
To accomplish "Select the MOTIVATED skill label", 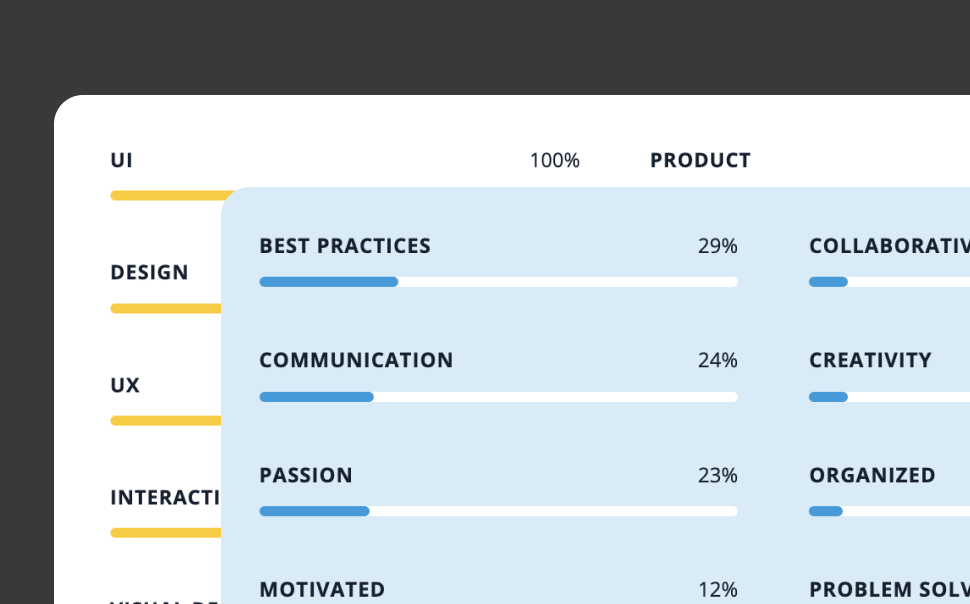I will point(322,590).
